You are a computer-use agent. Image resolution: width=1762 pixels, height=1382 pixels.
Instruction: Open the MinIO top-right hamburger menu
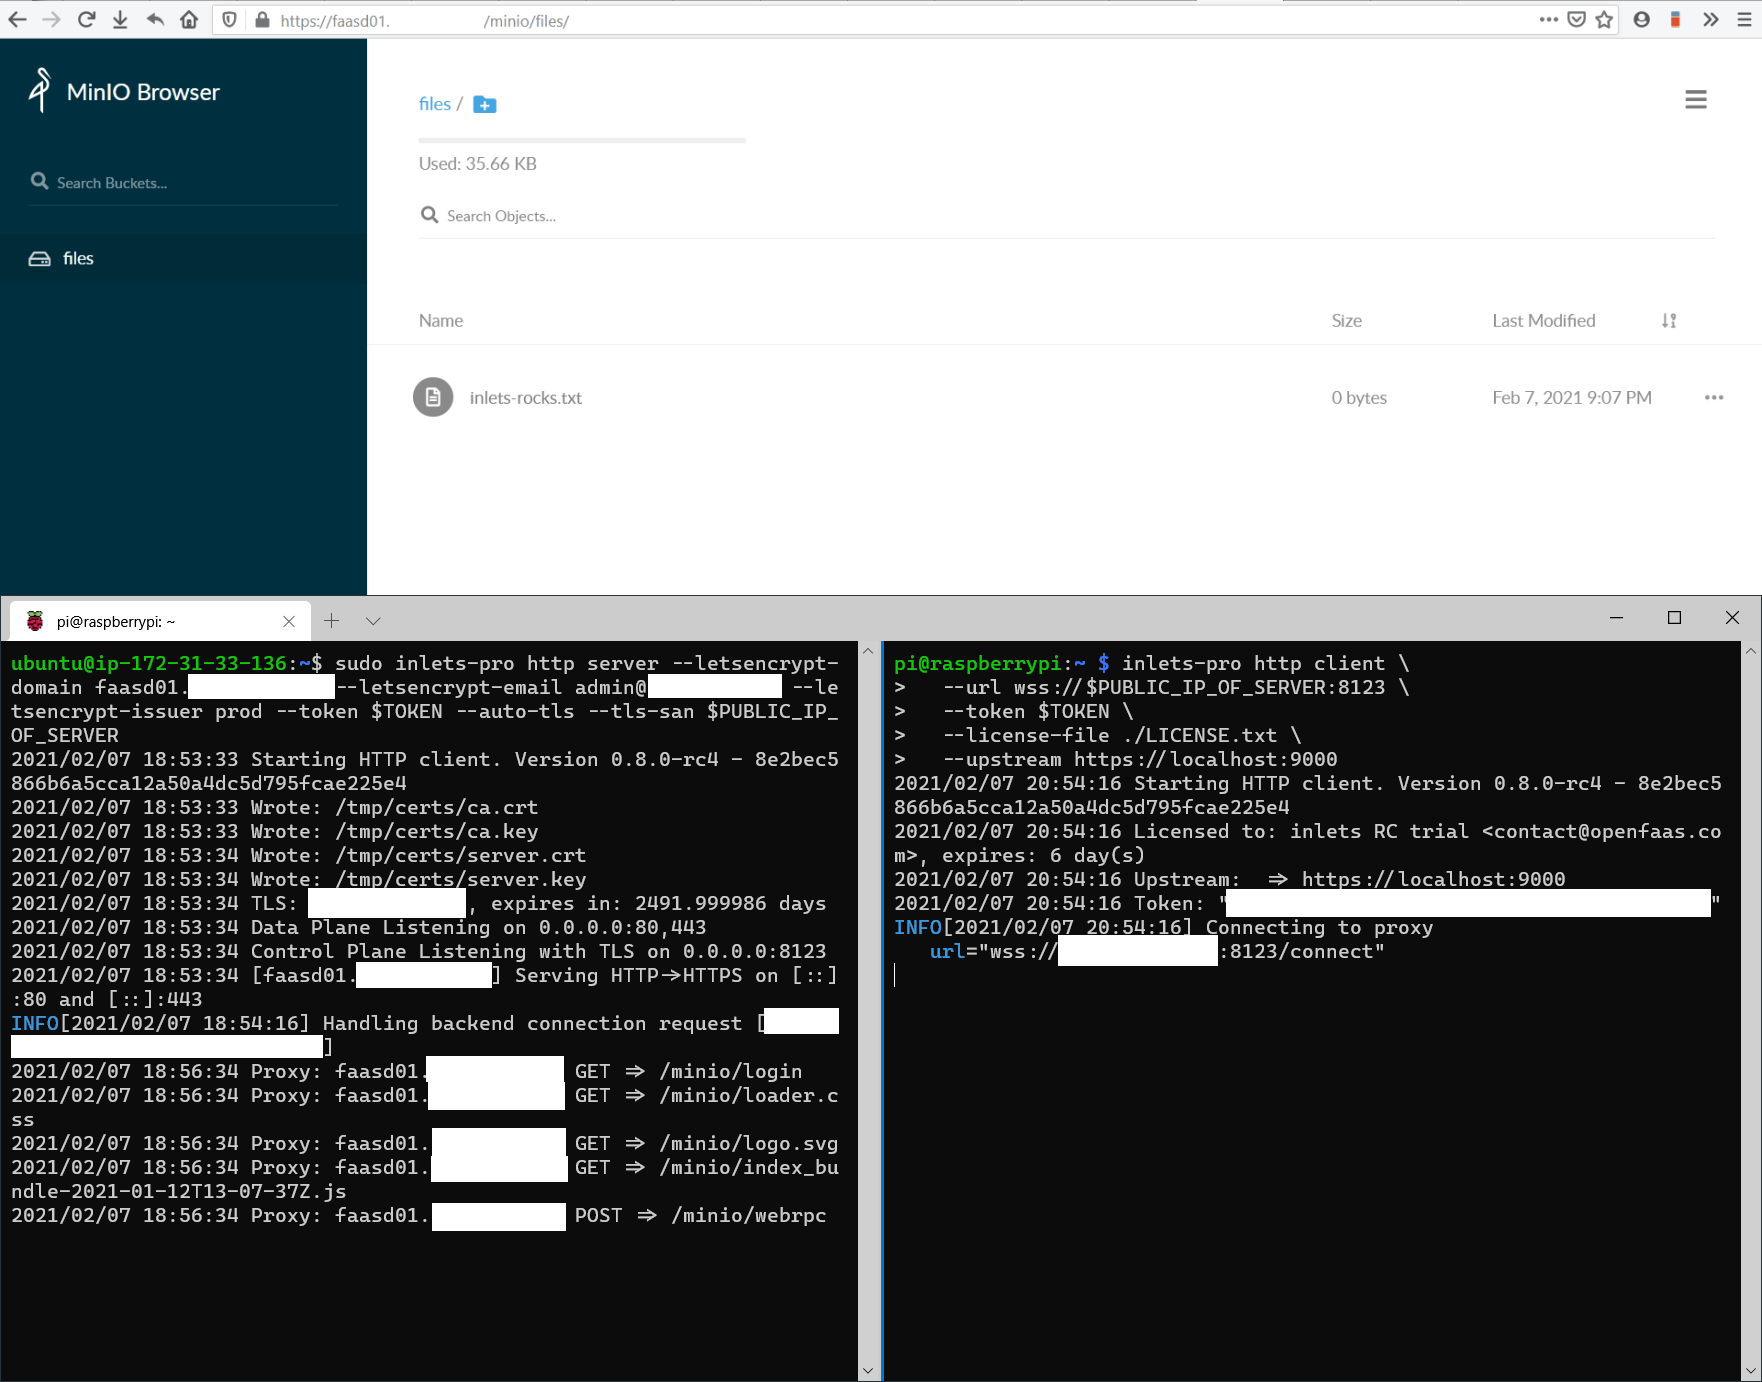[x=1695, y=100]
